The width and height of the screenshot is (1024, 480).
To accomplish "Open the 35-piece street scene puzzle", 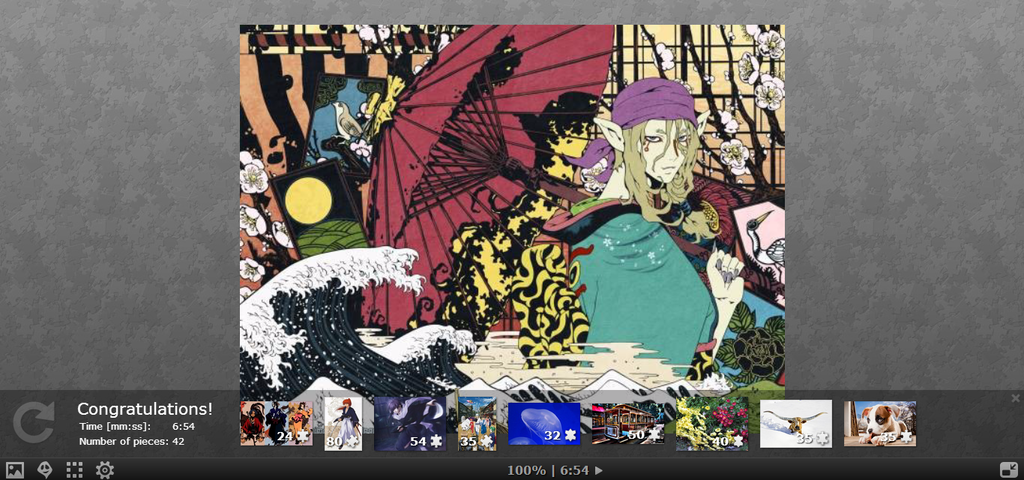I will pos(477,423).
